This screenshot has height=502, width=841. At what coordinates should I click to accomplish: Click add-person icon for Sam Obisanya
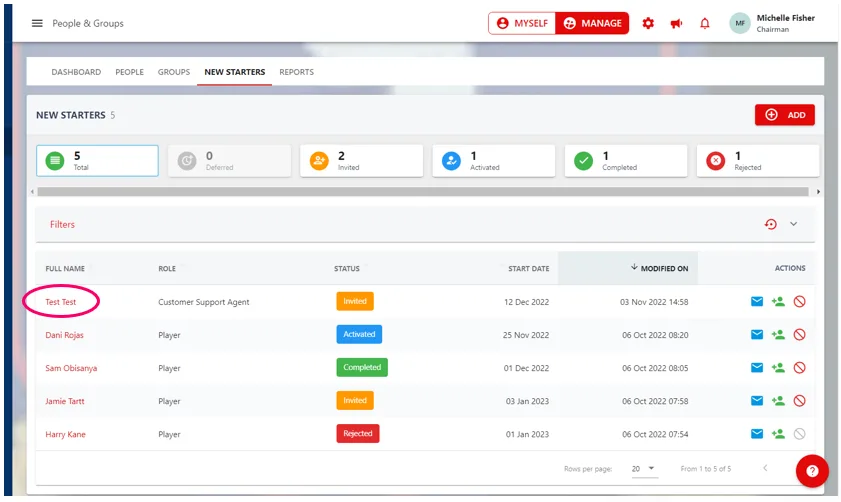point(778,367)
